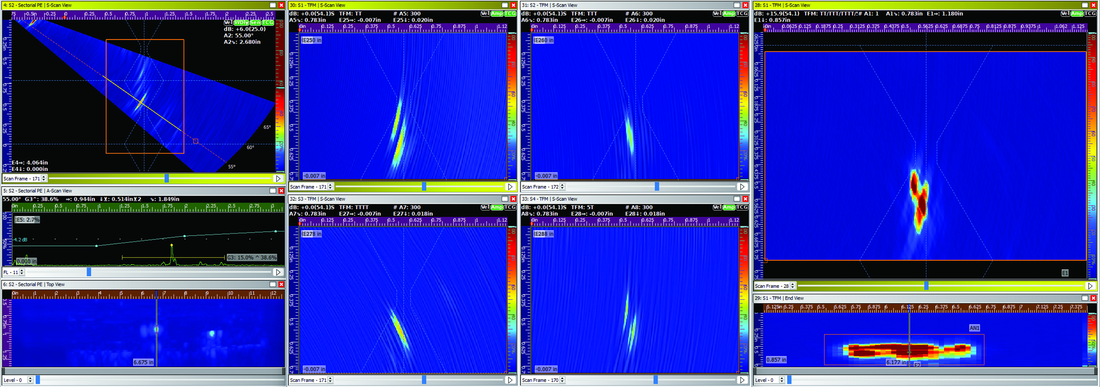The width and height of the screenshot is (1100, 387).
Task: Click FL slider handle in A-Scan View
Action: tap(88, 271)
